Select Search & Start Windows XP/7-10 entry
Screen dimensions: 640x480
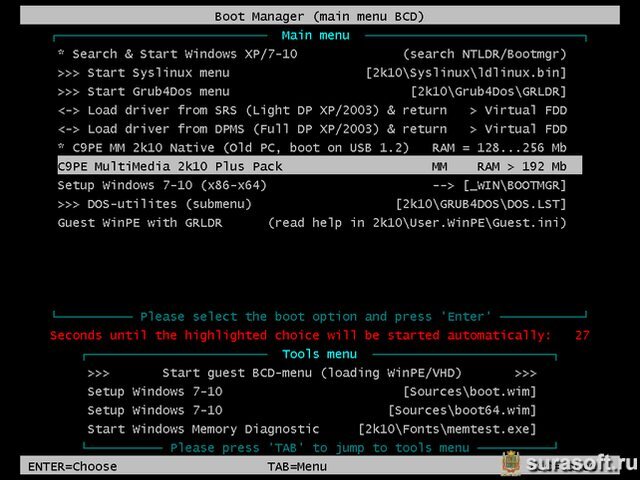[x=312, y=54]
